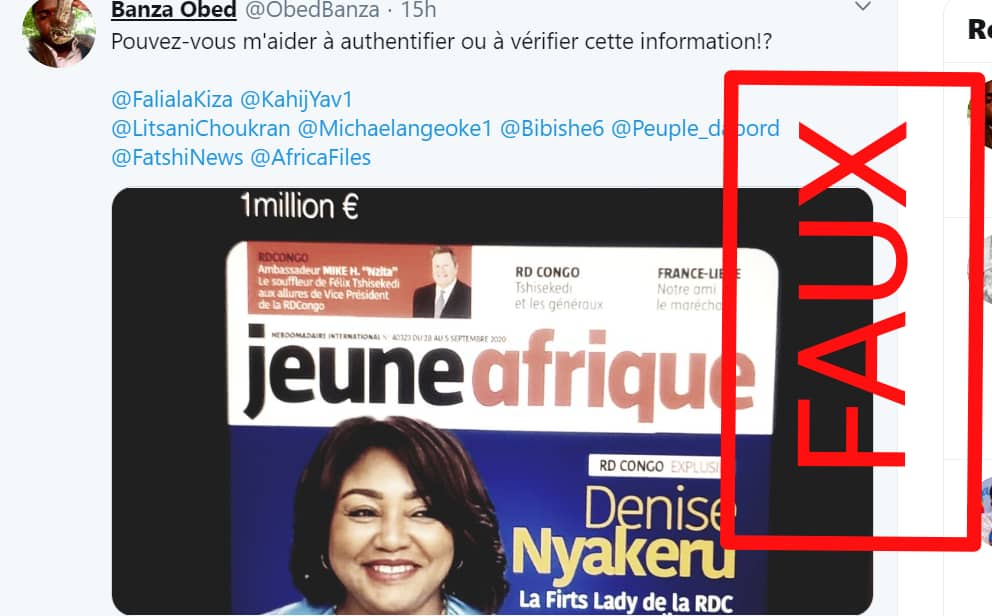Click the Ambassadeur Mike H. inset photo
Viewport: 992px width, 616px height.
(442, 283)
